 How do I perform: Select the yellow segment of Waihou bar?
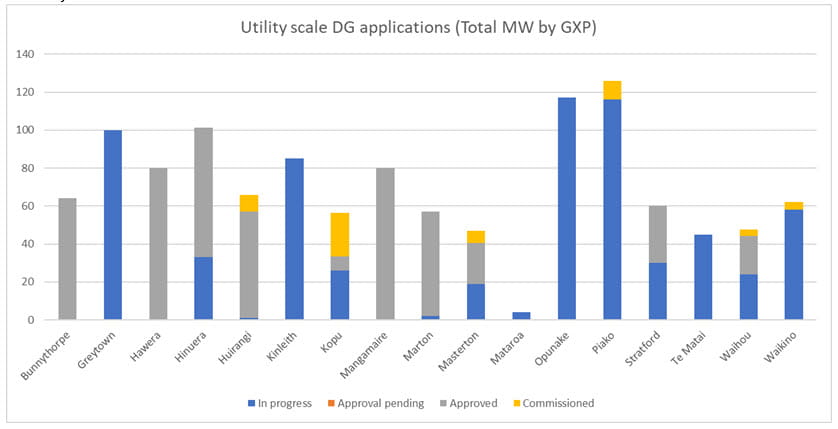749,232
